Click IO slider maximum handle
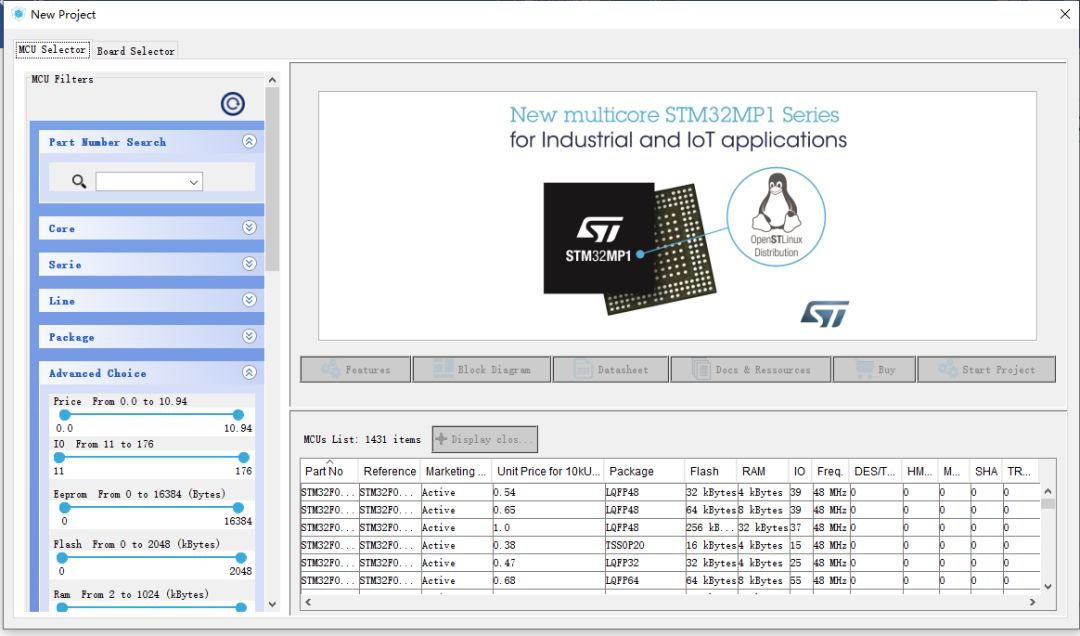The width and height of the screenshot is (1080, 636). 243,458
